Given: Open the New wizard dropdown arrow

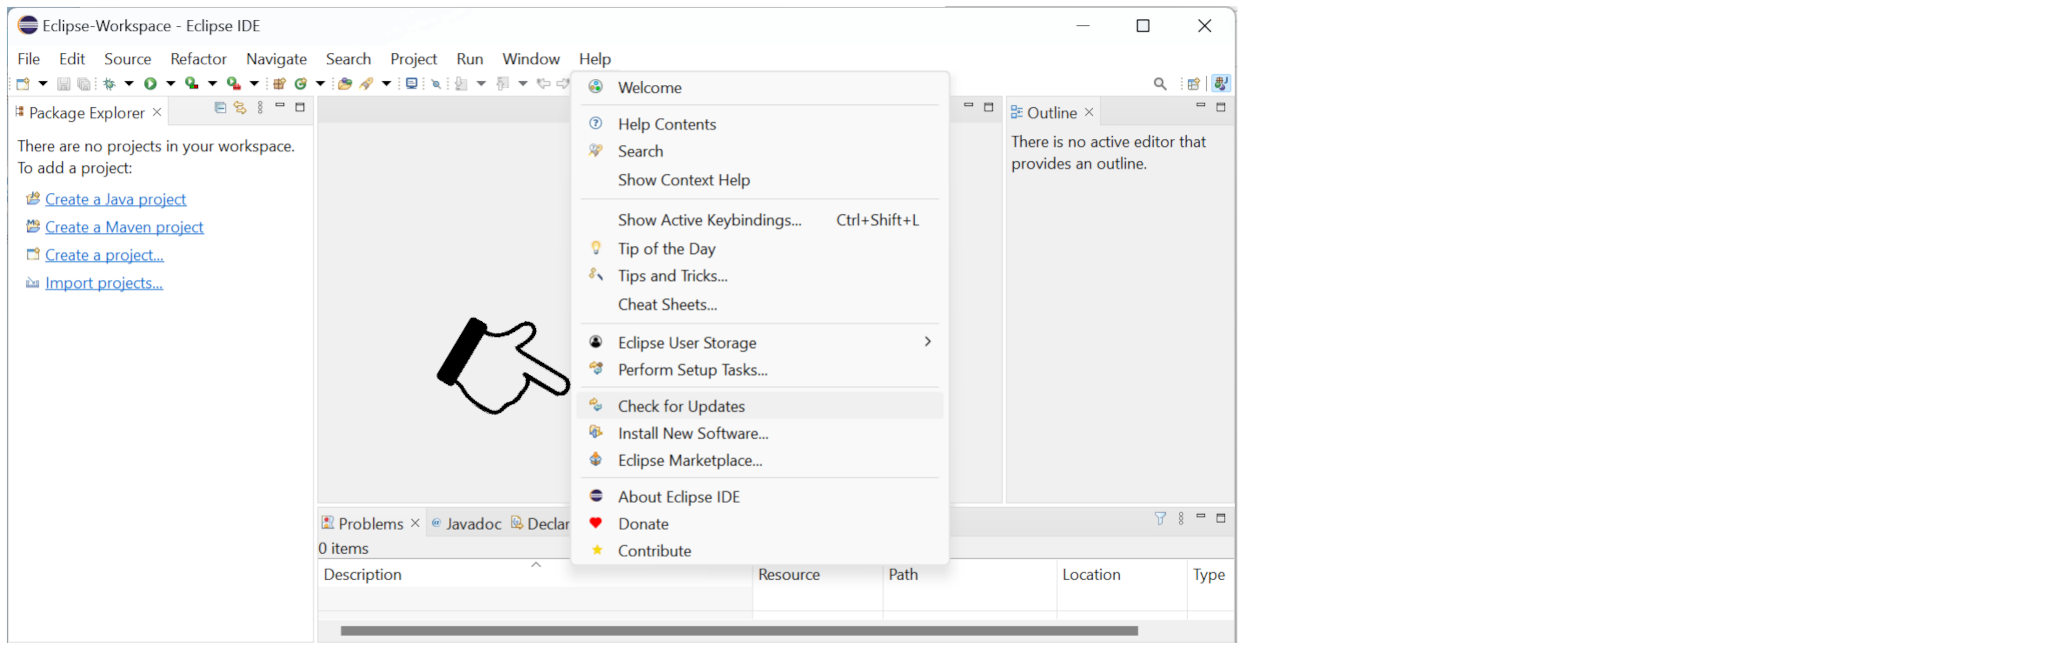Looking at the screenshot, I should coord(43,83).
